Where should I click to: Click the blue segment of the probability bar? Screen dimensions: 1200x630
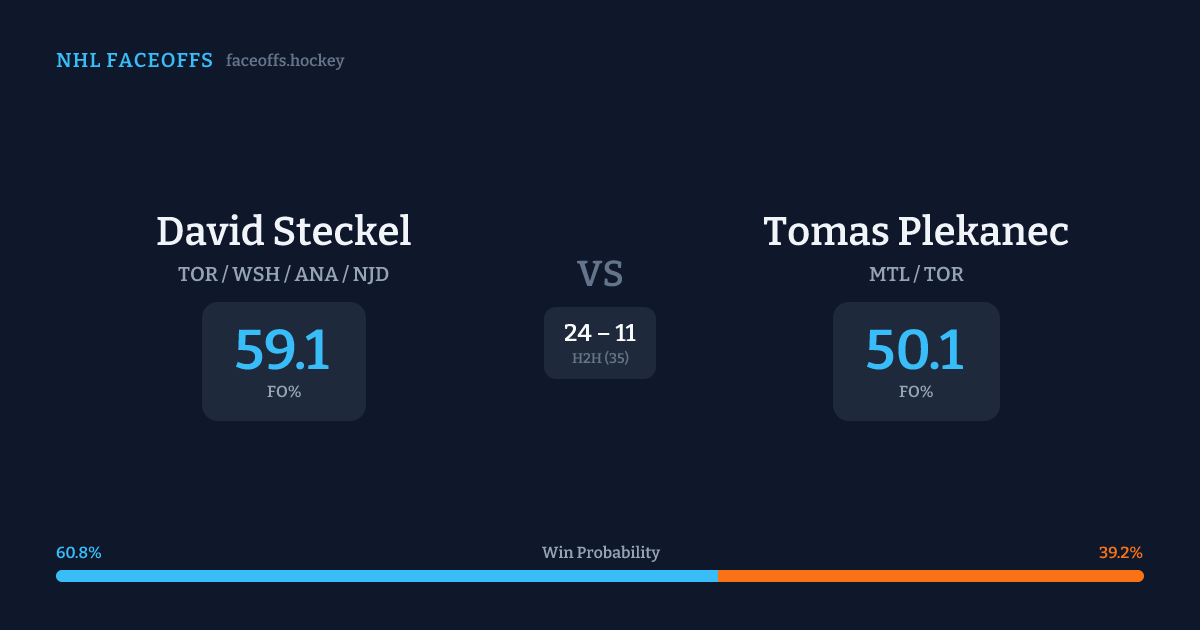coord(386,576)
